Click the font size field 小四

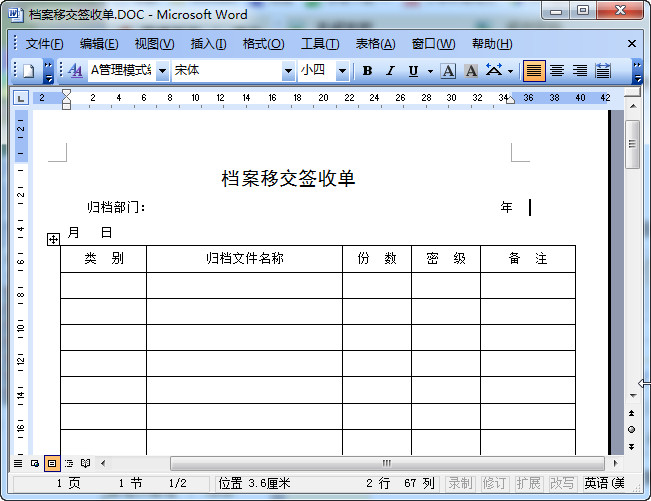pos(317,71)
